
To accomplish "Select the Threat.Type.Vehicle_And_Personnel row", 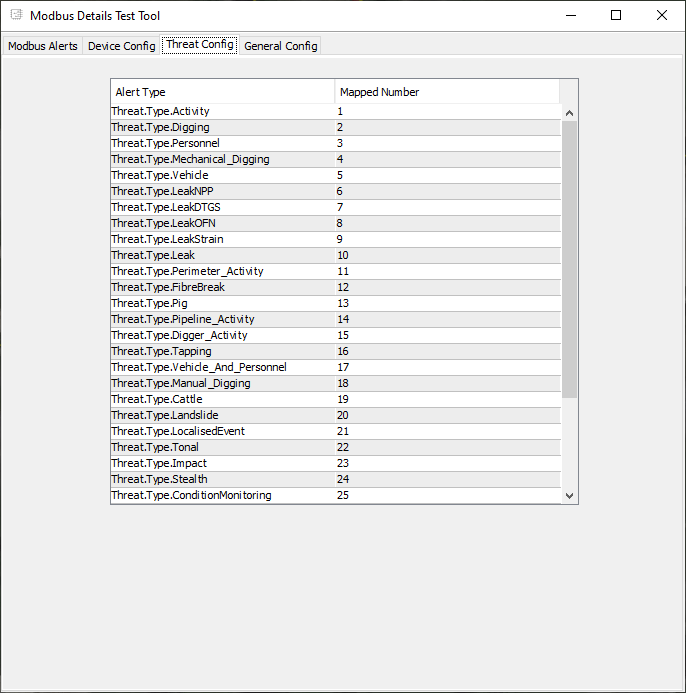I will click(336, 367).
